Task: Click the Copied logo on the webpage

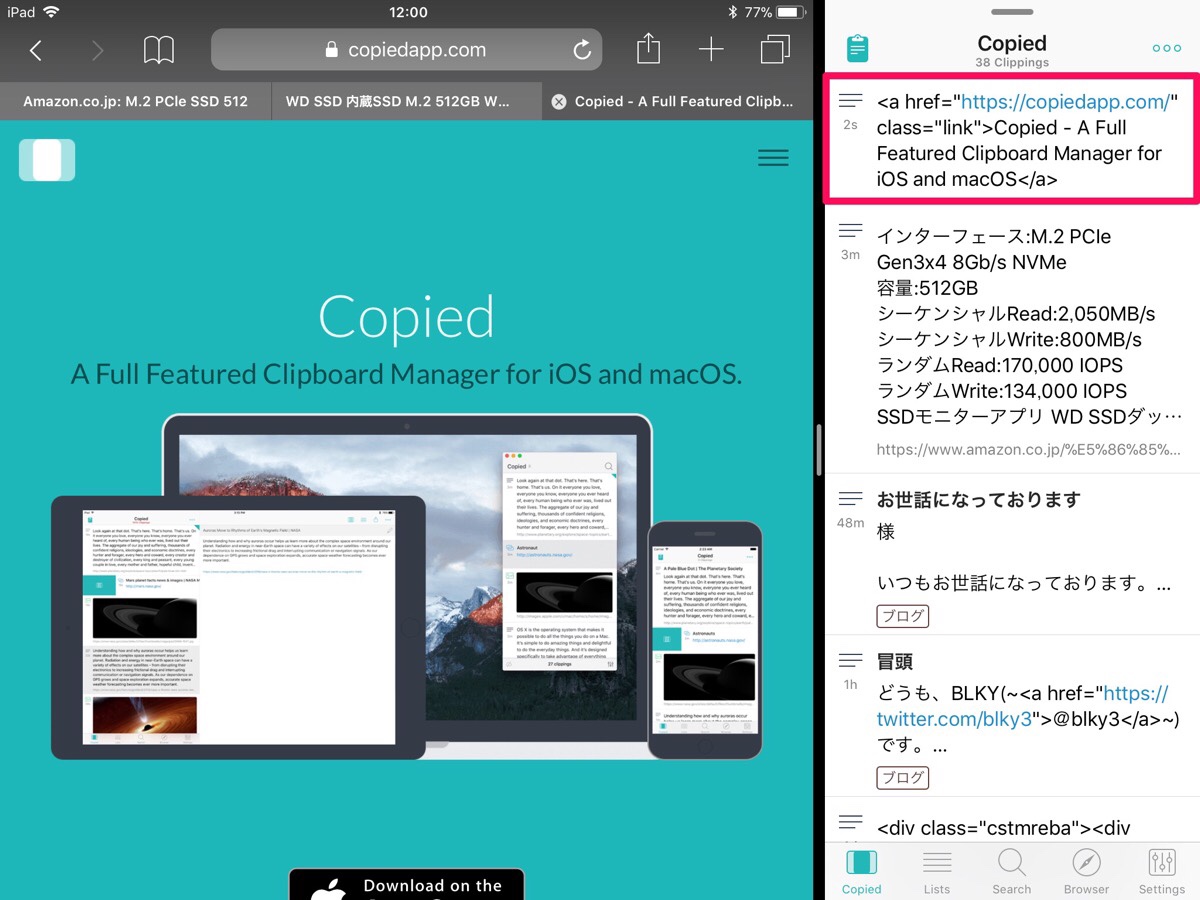Action: (x=46, y=160)
